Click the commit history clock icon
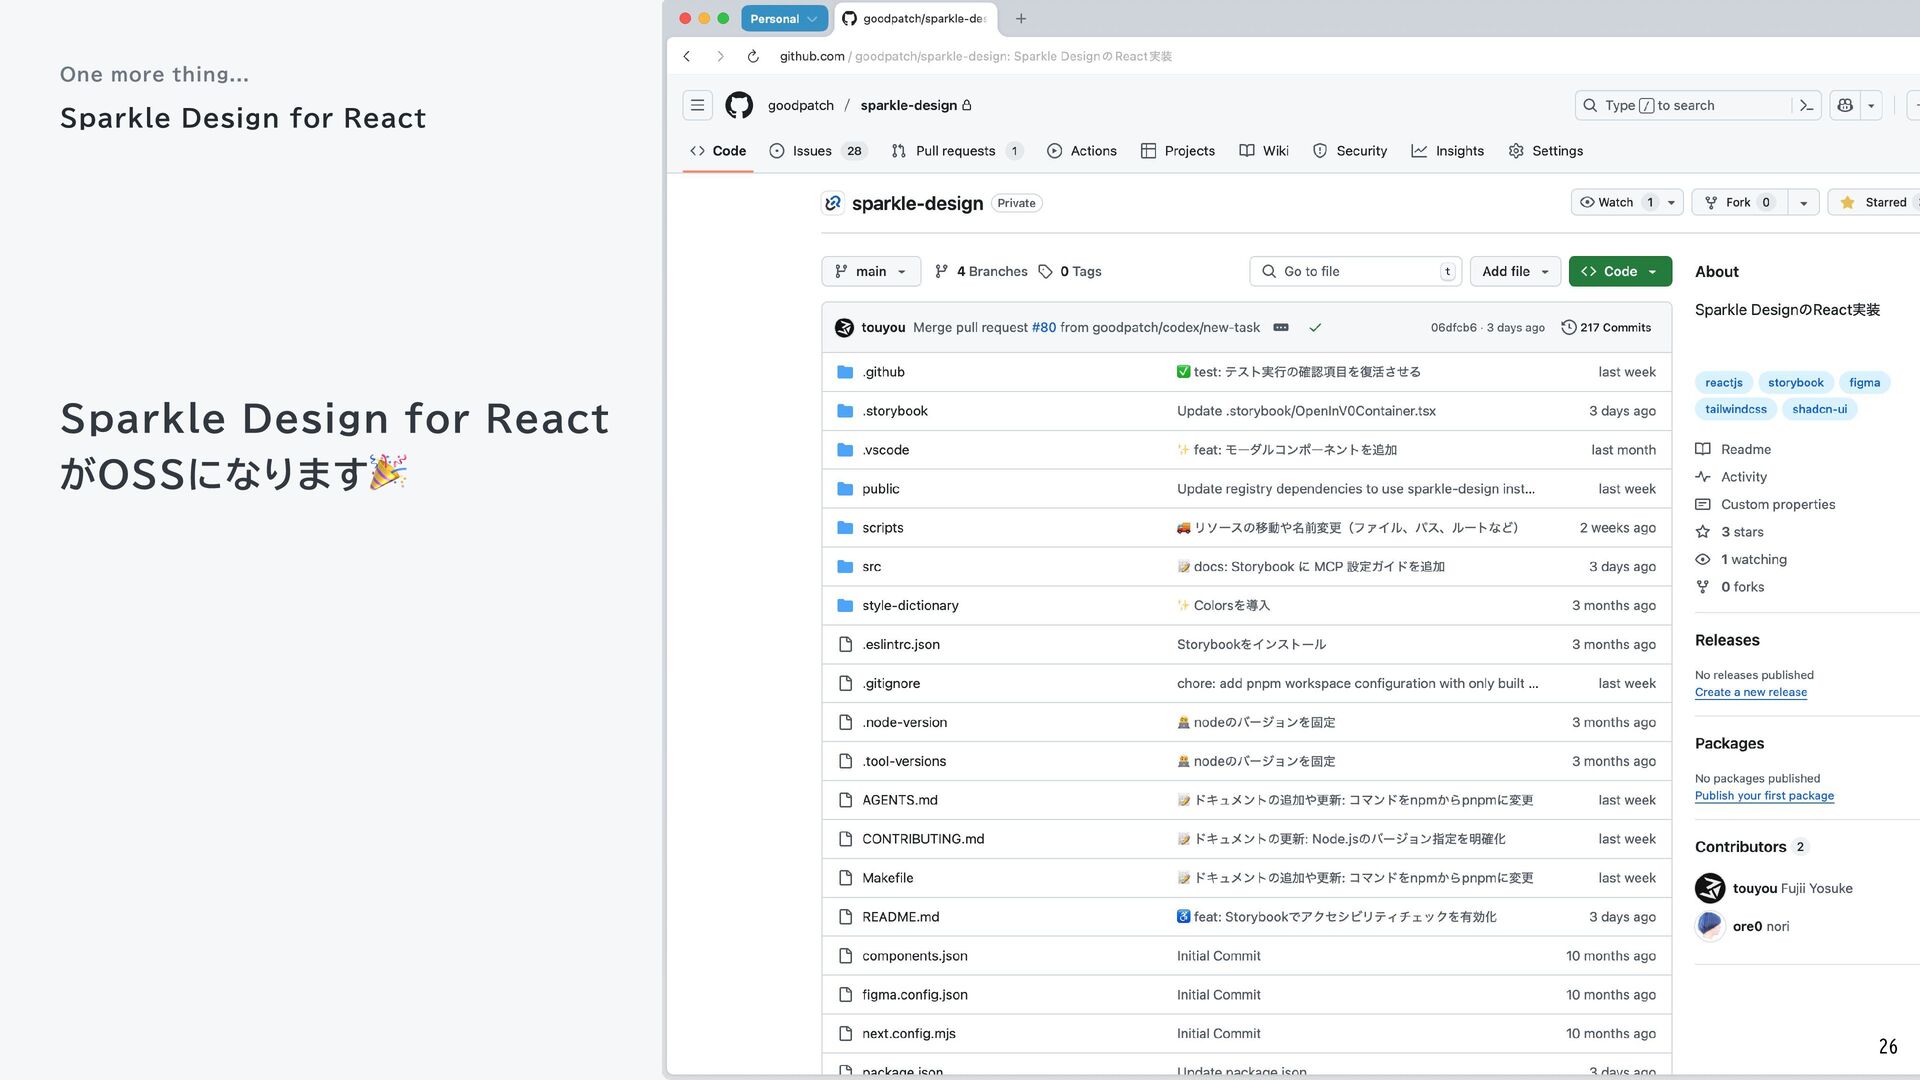Viewport: 1920px width, 1080px height. coord(1568,327)
